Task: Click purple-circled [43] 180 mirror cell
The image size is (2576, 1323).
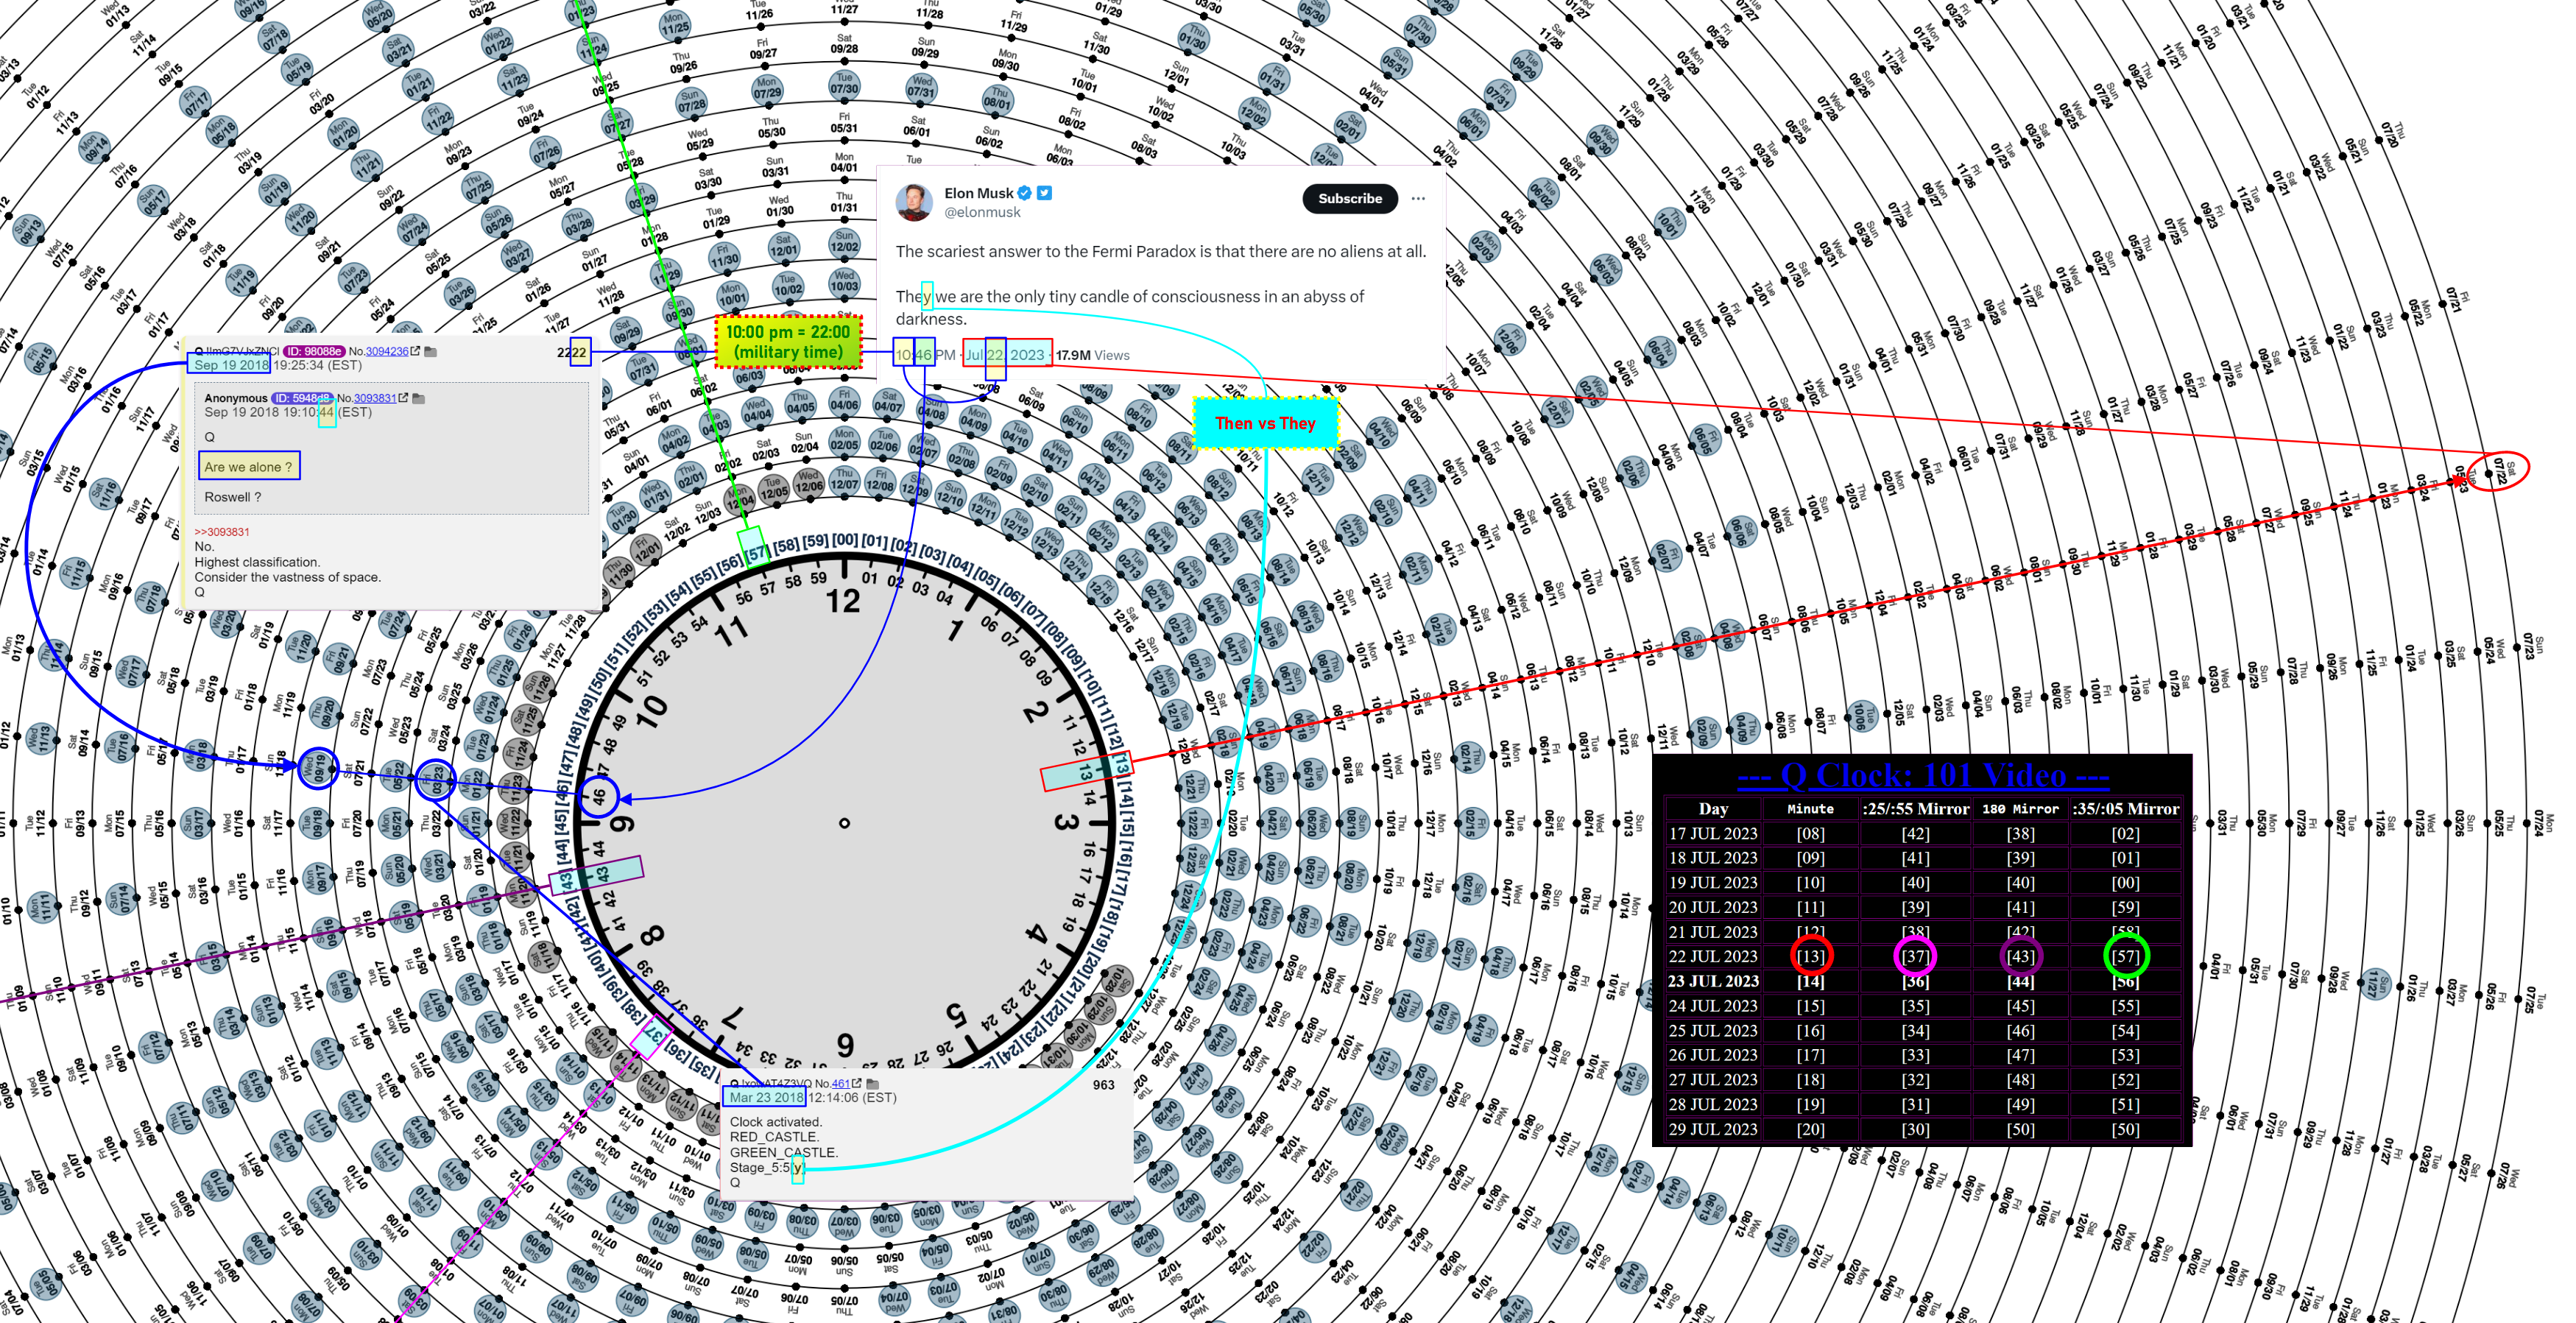Action: [x=2020, y=956]
